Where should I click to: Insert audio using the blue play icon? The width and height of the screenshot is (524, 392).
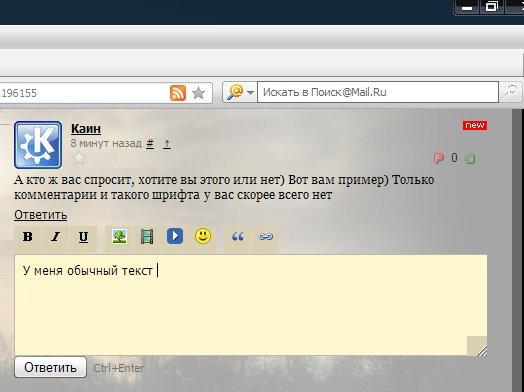(x=175, y=236)
